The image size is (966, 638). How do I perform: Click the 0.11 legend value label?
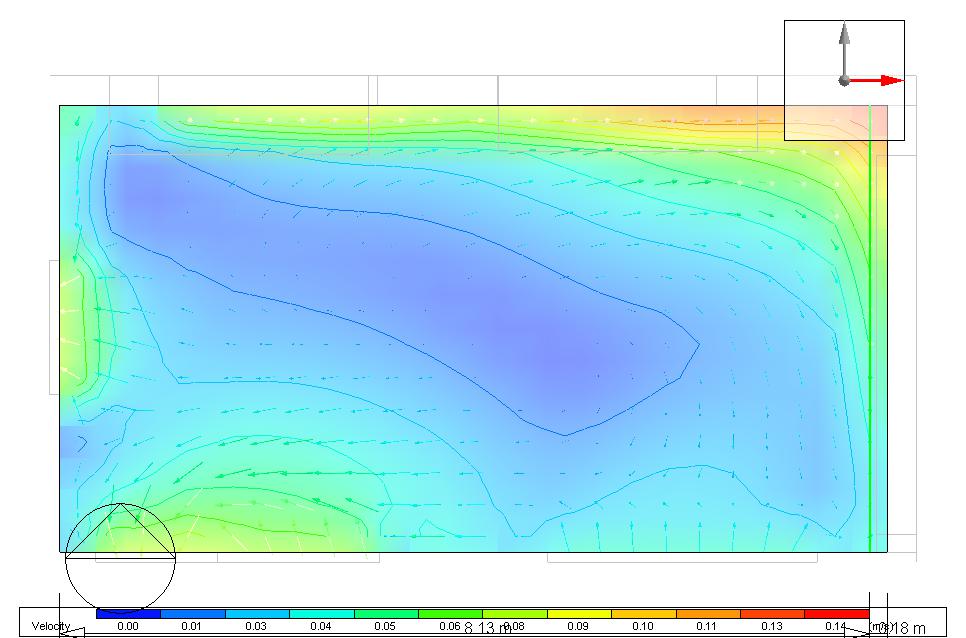pyautogui.click(x=707, y=626)
